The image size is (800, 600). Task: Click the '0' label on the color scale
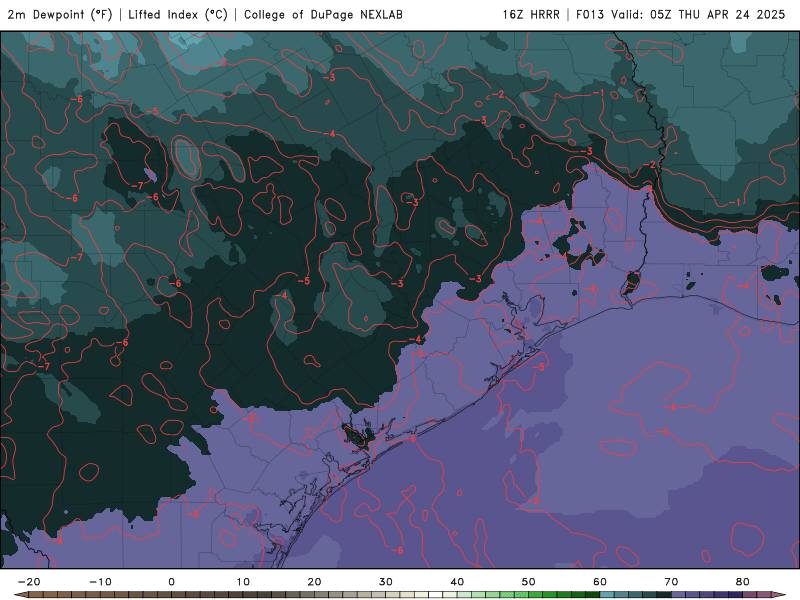(171, 582)
